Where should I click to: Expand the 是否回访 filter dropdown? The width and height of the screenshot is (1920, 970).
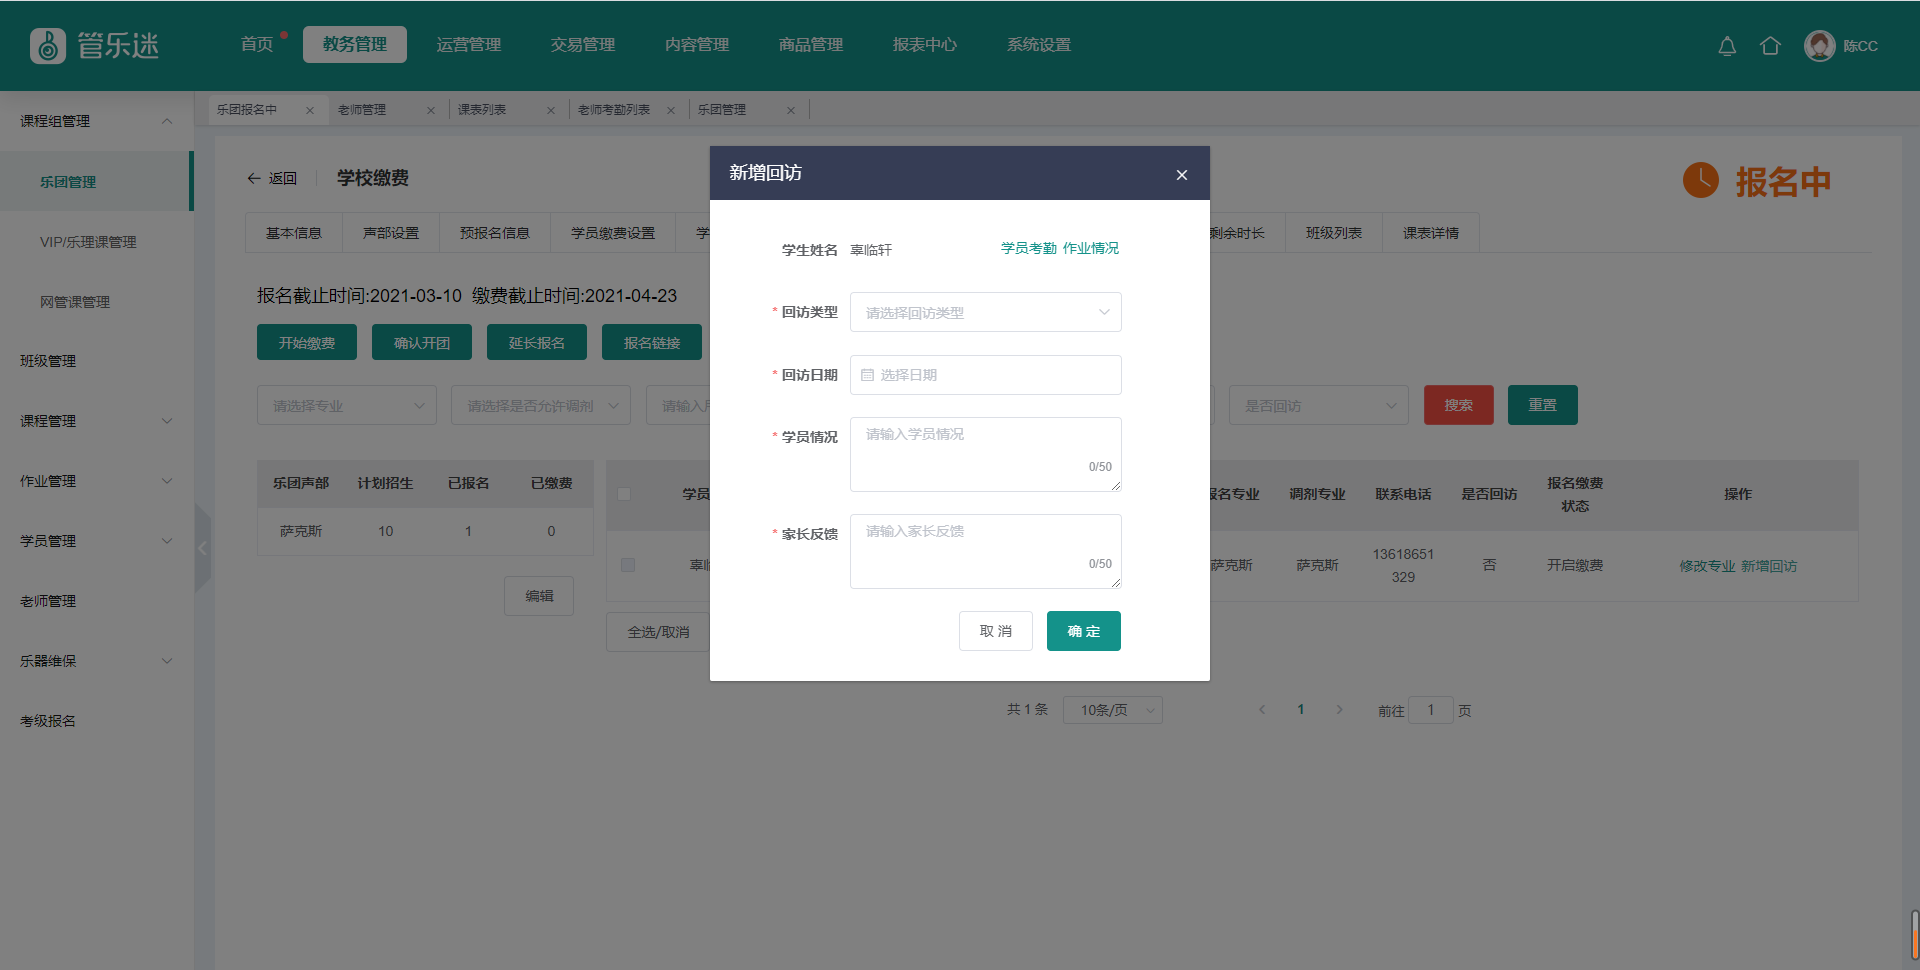coord(1318,405)
